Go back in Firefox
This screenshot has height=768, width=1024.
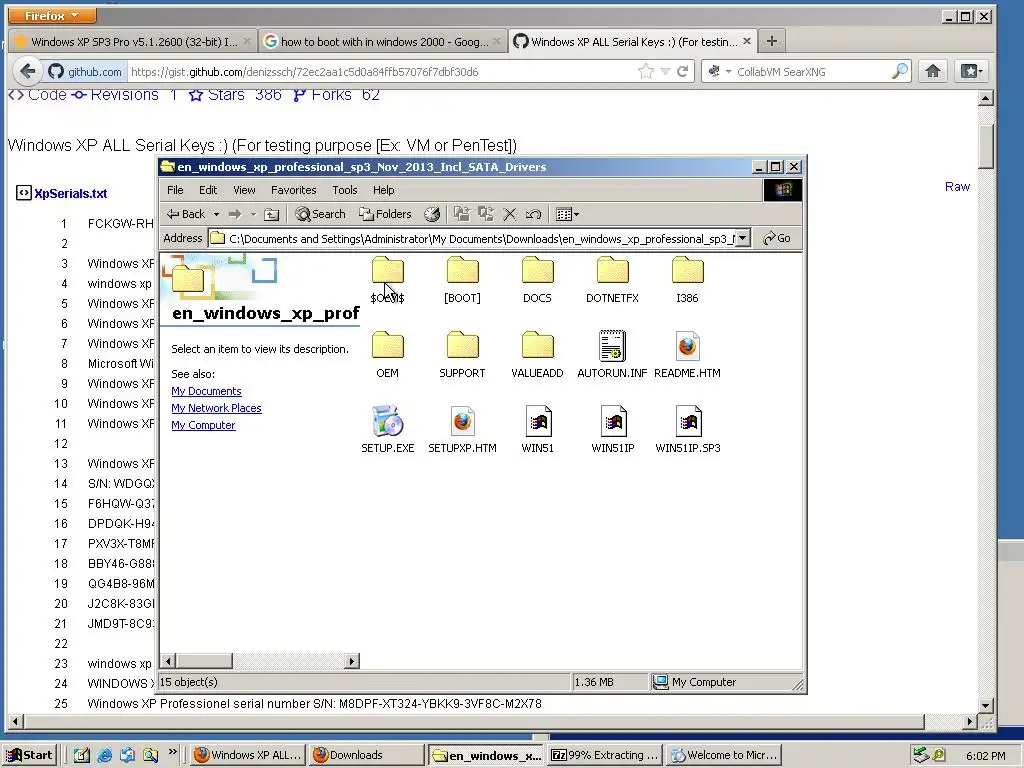tap(27, 72)
